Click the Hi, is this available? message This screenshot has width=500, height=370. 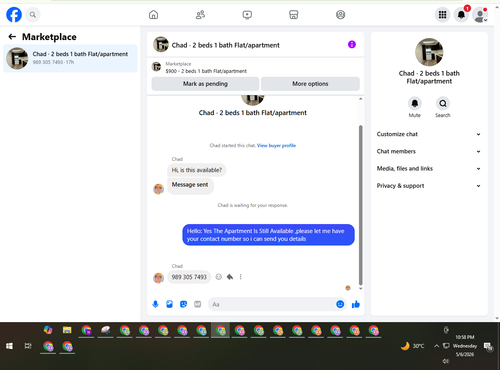[197, 170]
